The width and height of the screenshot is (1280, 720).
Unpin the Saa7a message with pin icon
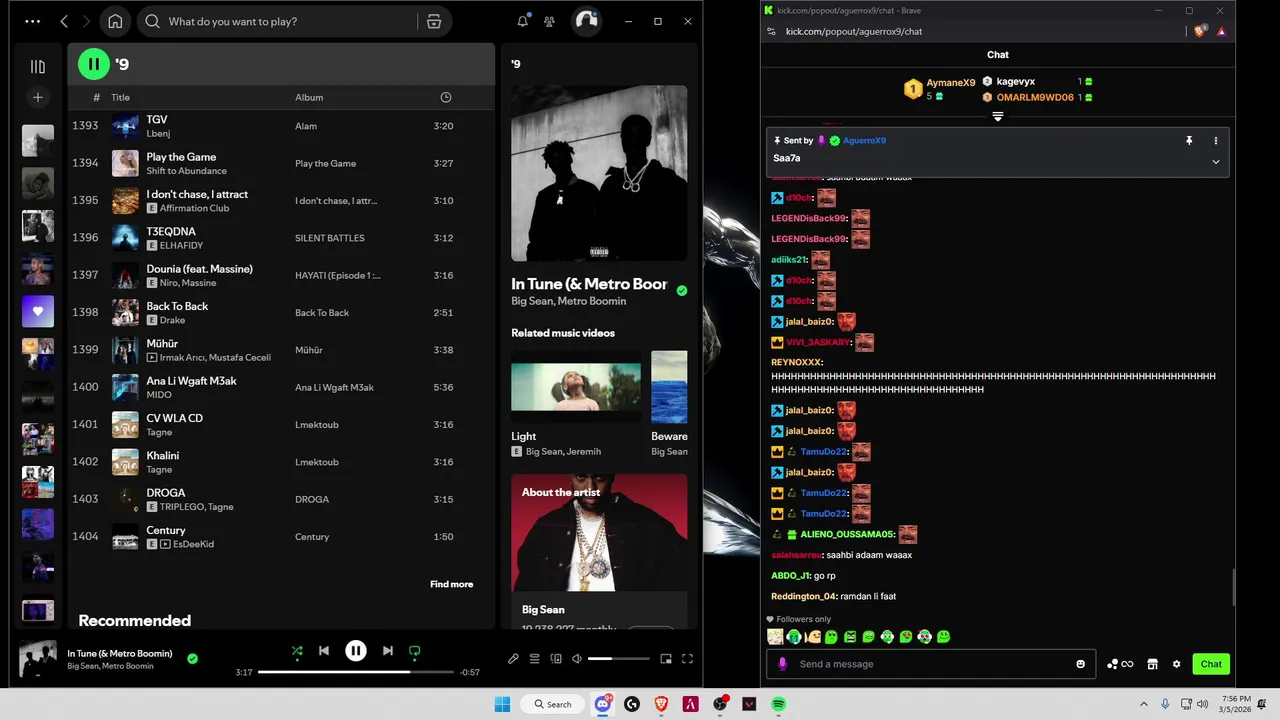point(1189,141)
